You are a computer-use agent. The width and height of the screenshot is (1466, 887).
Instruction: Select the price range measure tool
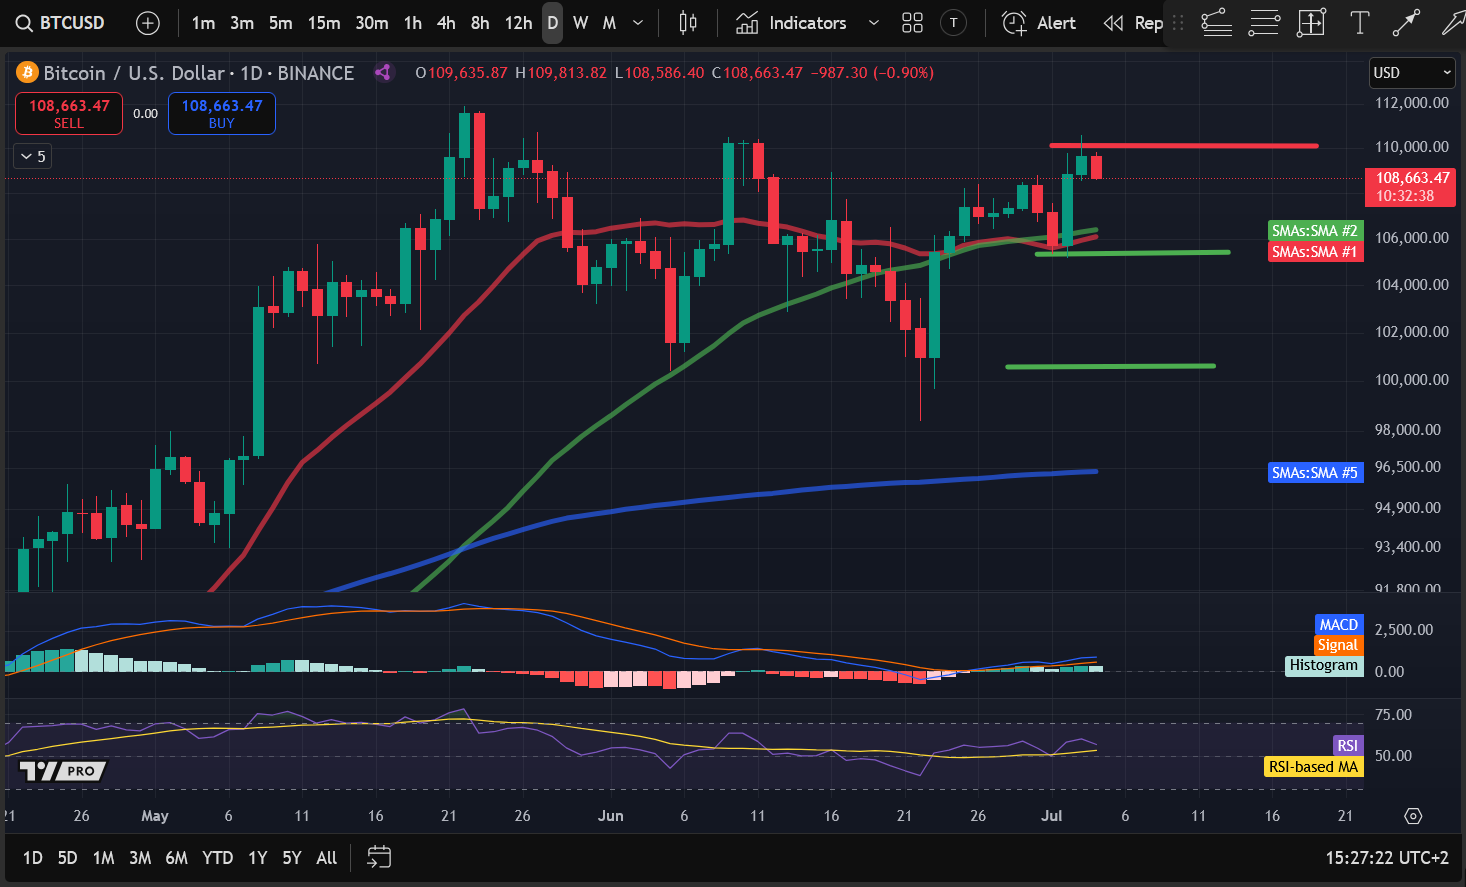(1311, 23)
